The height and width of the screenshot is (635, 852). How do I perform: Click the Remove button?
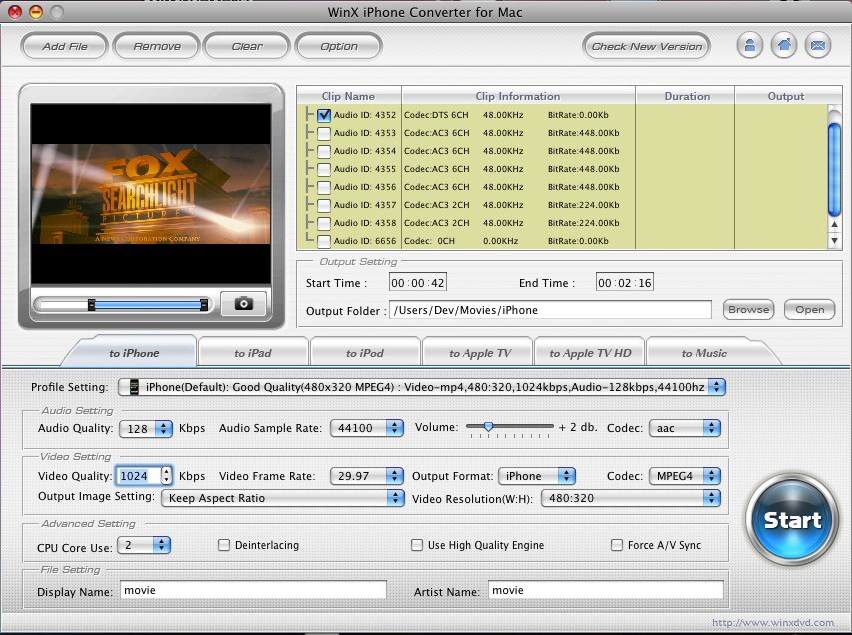pyautogui.click(x=157, y=47)
